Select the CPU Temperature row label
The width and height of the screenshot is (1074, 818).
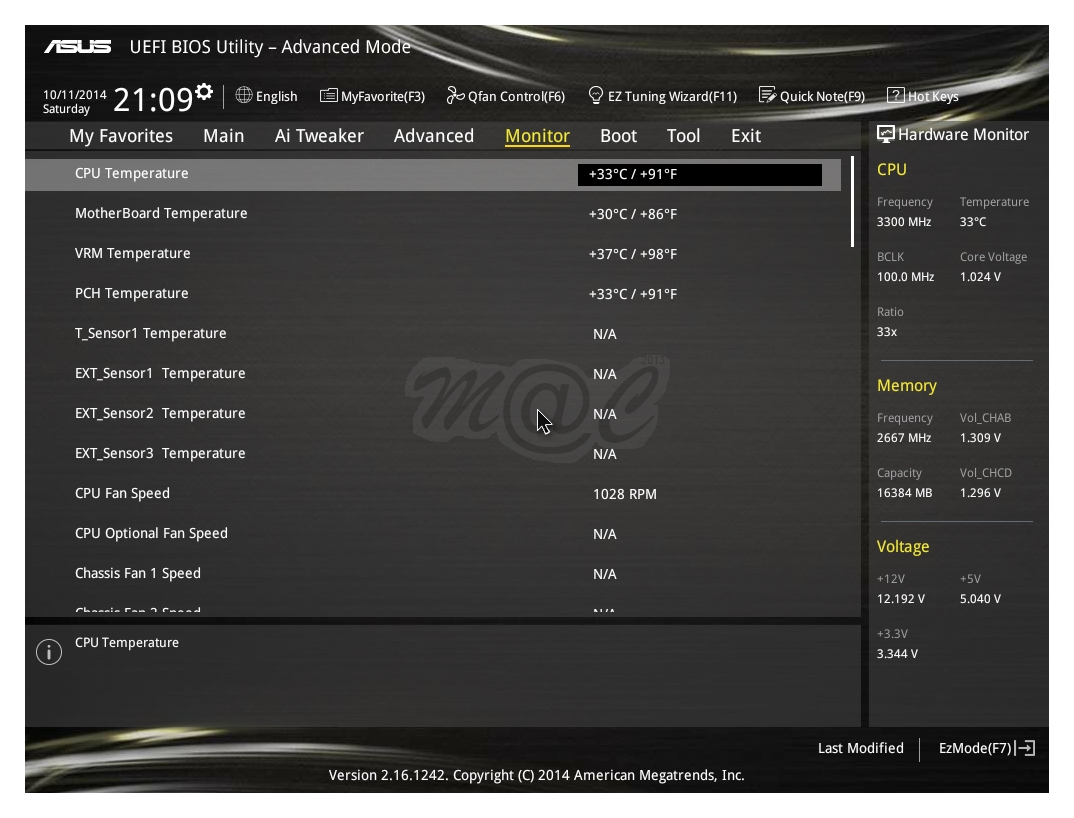tap(132, 173)
